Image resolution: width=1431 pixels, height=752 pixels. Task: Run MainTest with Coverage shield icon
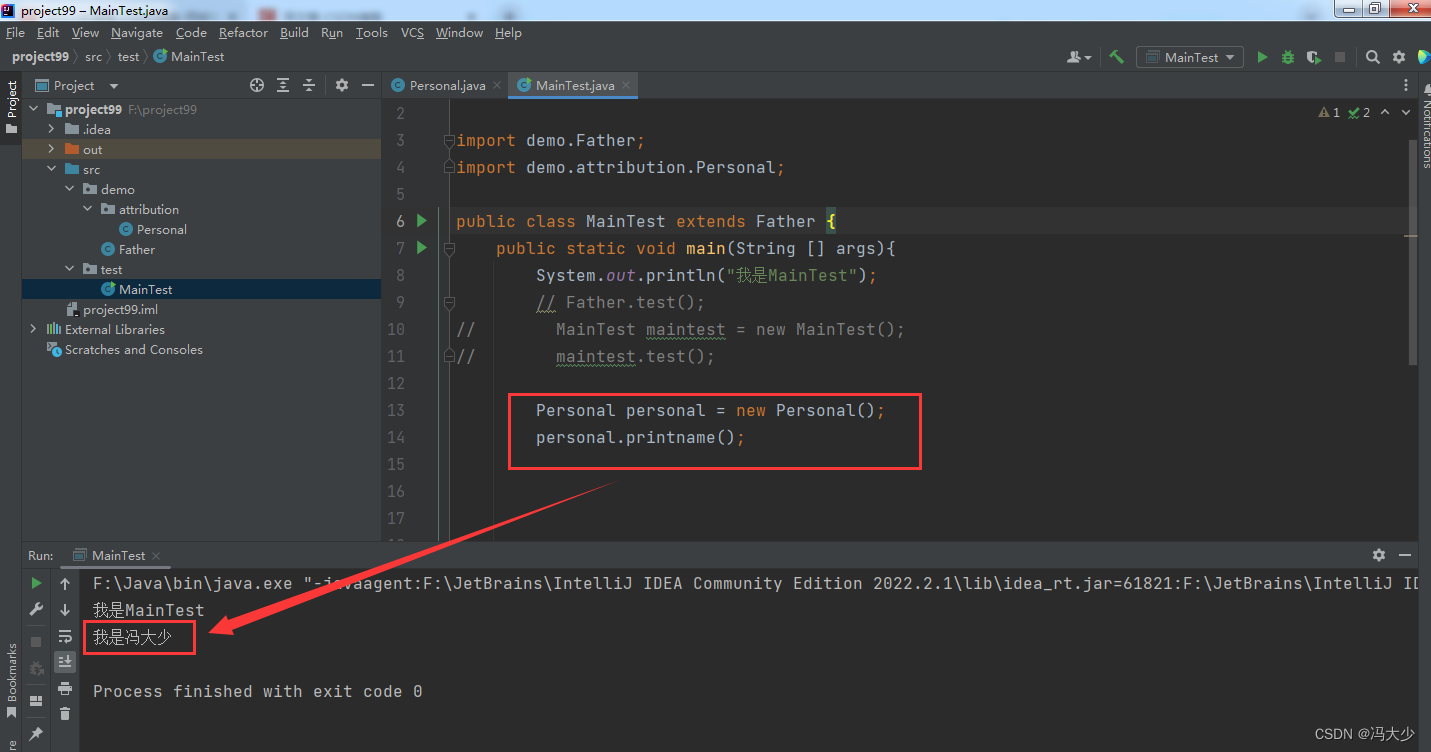[x=1314, y=57]
